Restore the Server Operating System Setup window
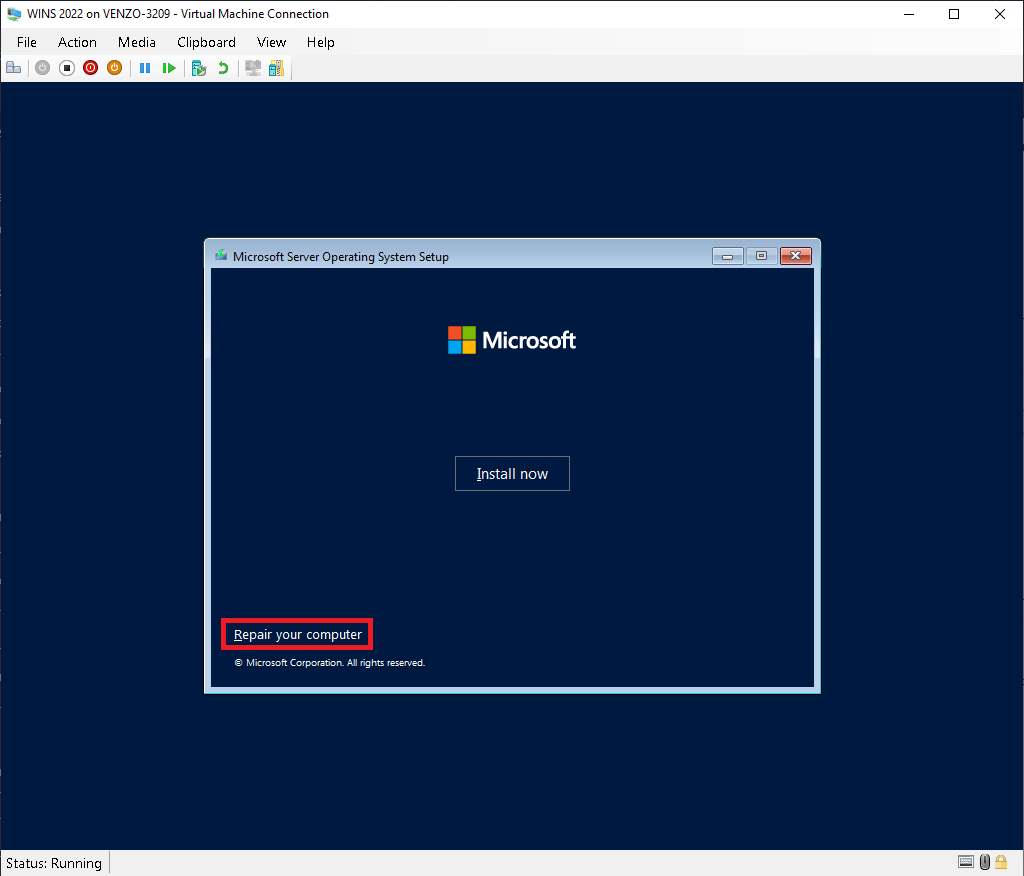This screenshot has width=1024, height=876. coord(761,256)
